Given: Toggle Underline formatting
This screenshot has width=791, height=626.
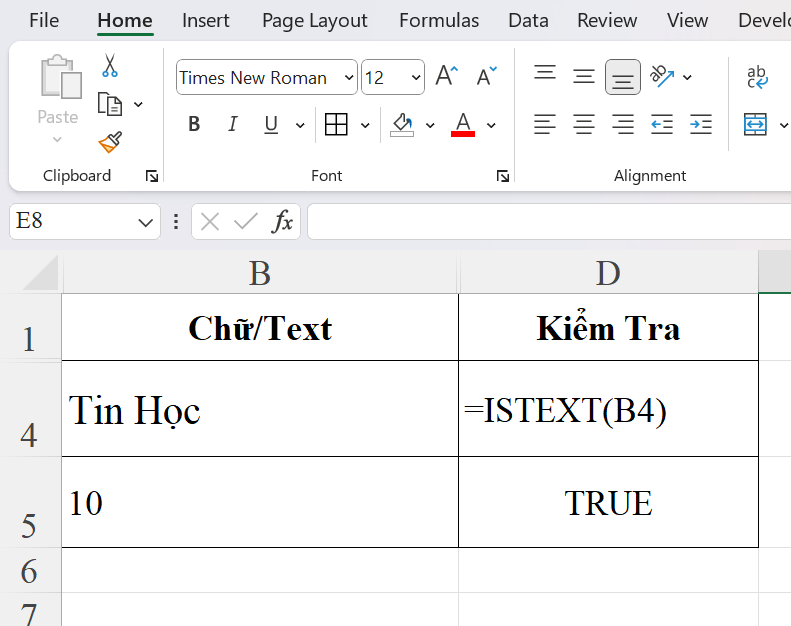Looking at the screenshot, I should point(271,124).
